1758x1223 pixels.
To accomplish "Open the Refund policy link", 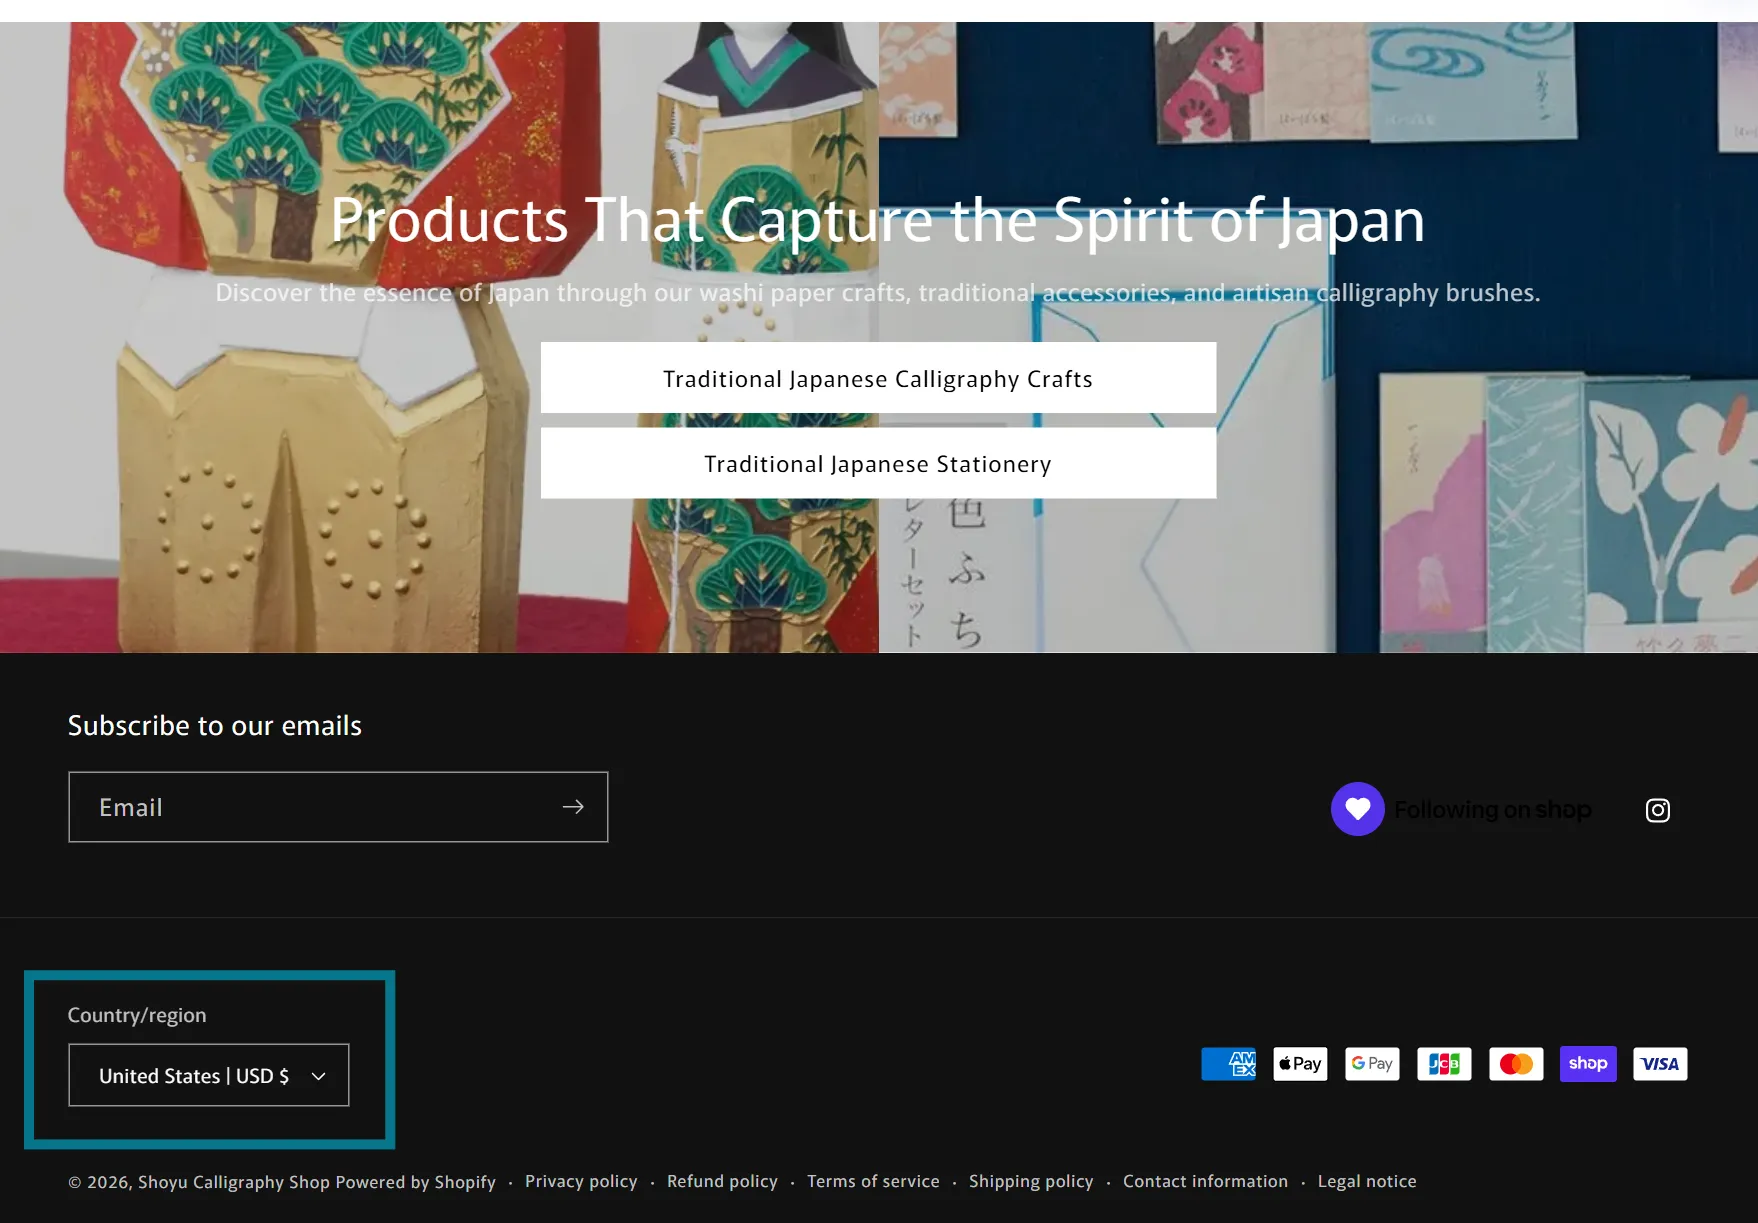I will tap(722, 1182).
